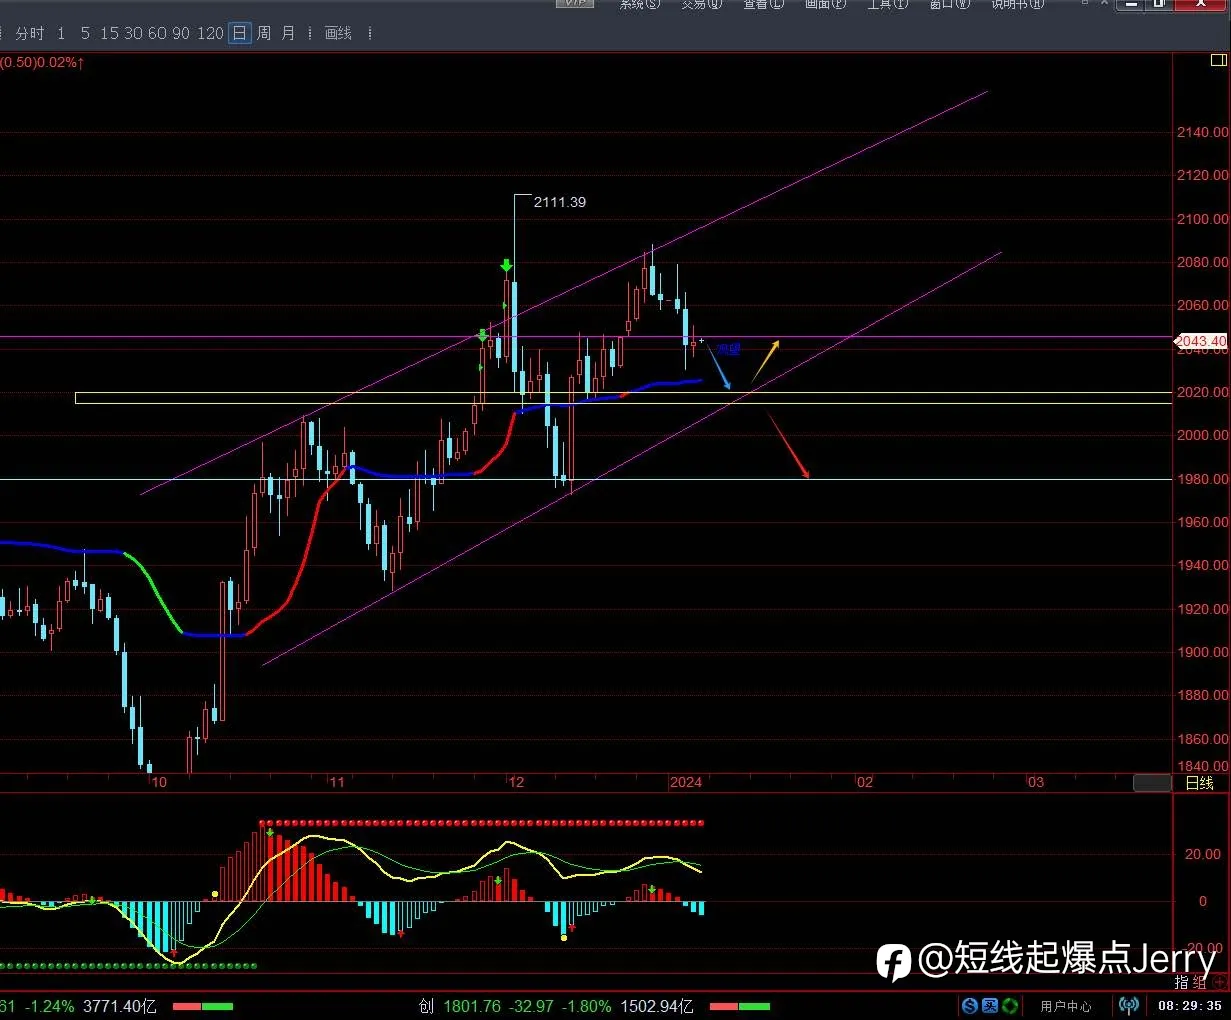Click the 08:29:35 clock display

[1190, 1006]
